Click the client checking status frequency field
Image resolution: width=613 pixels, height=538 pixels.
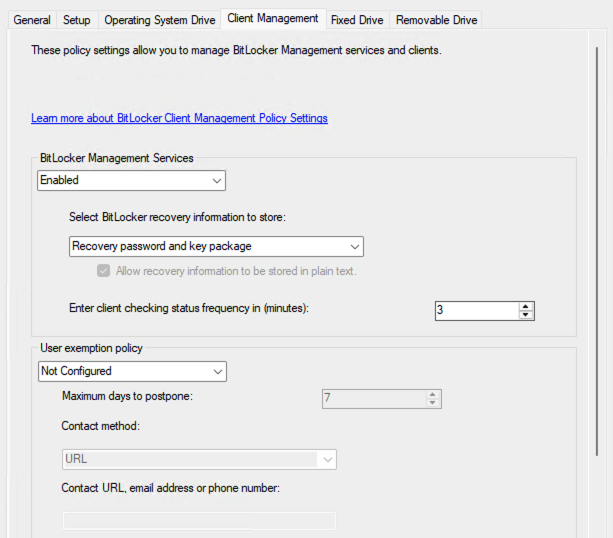477,311
